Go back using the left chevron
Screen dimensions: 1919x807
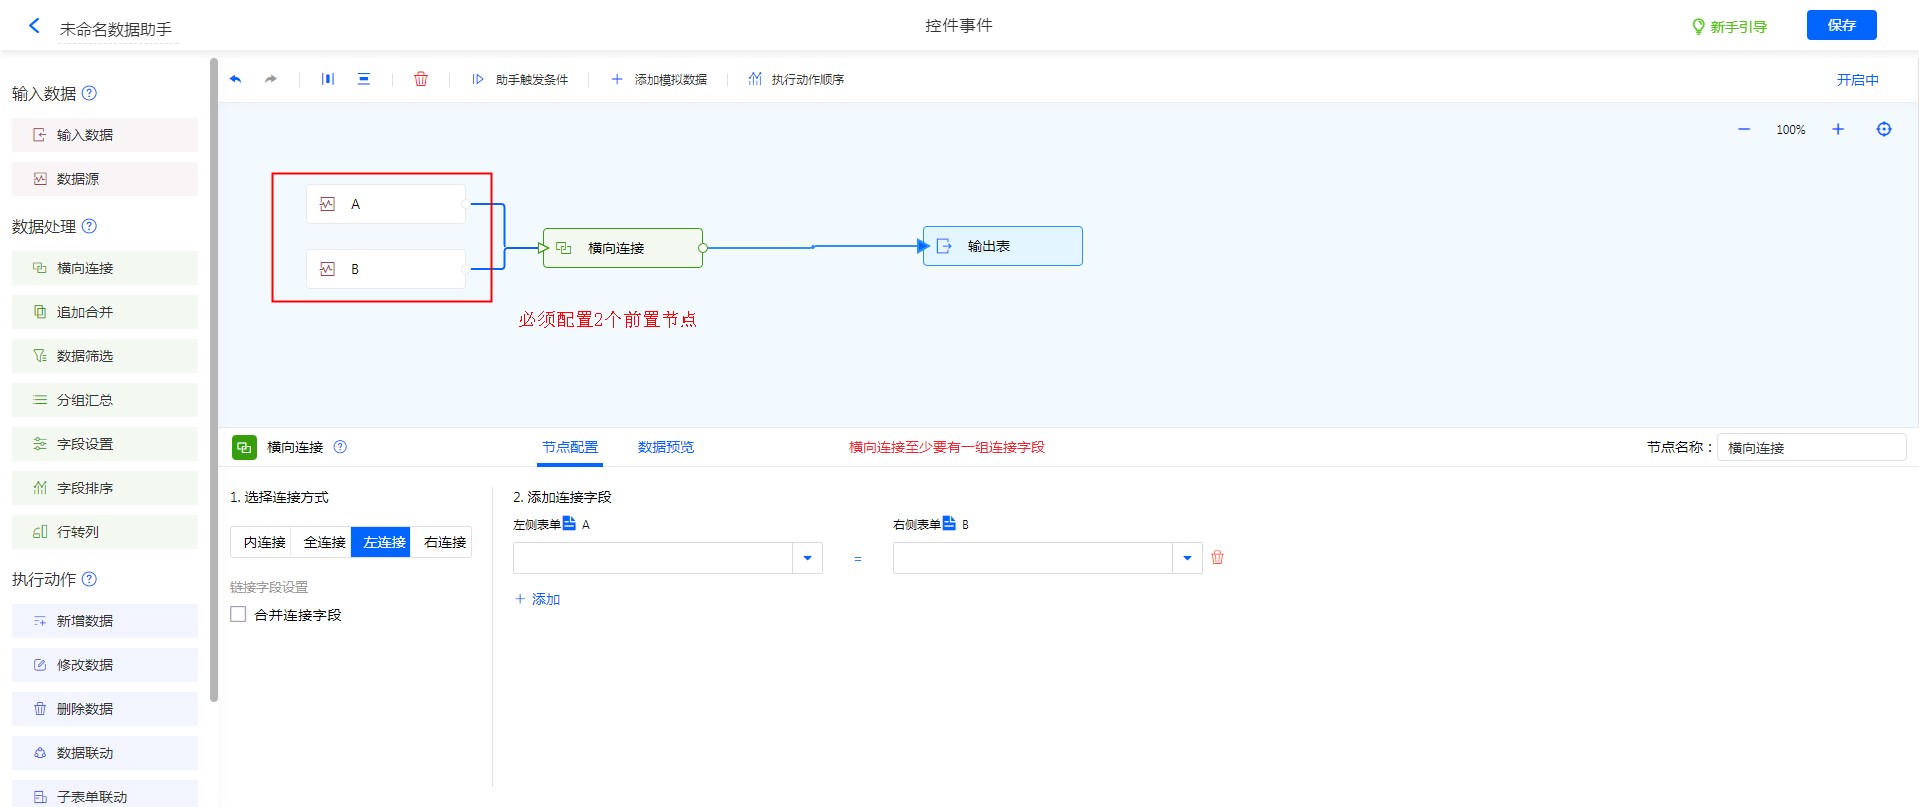pos(34,26)
